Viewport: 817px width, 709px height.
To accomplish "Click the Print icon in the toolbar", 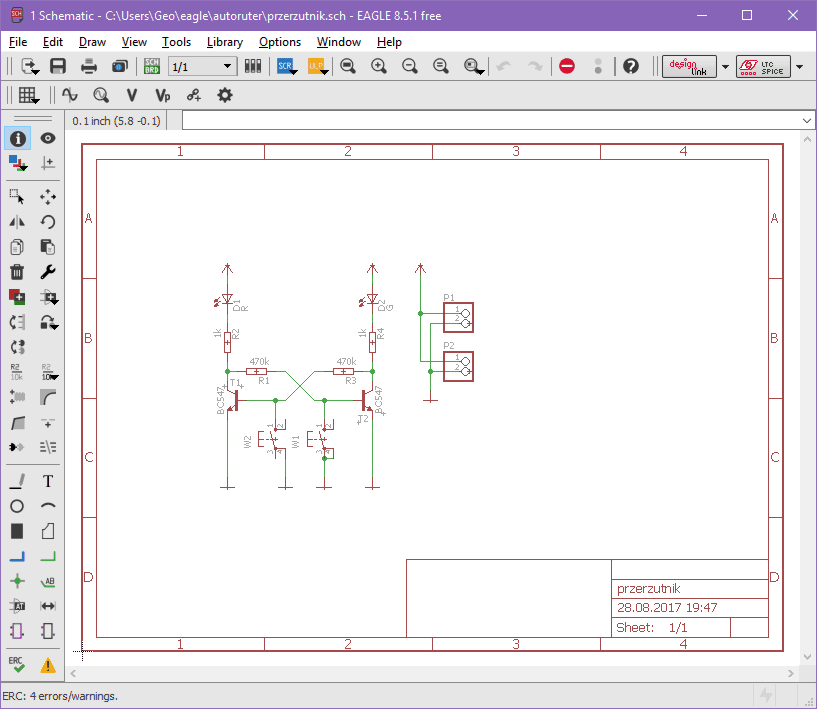I will click(x=89, y=66).
